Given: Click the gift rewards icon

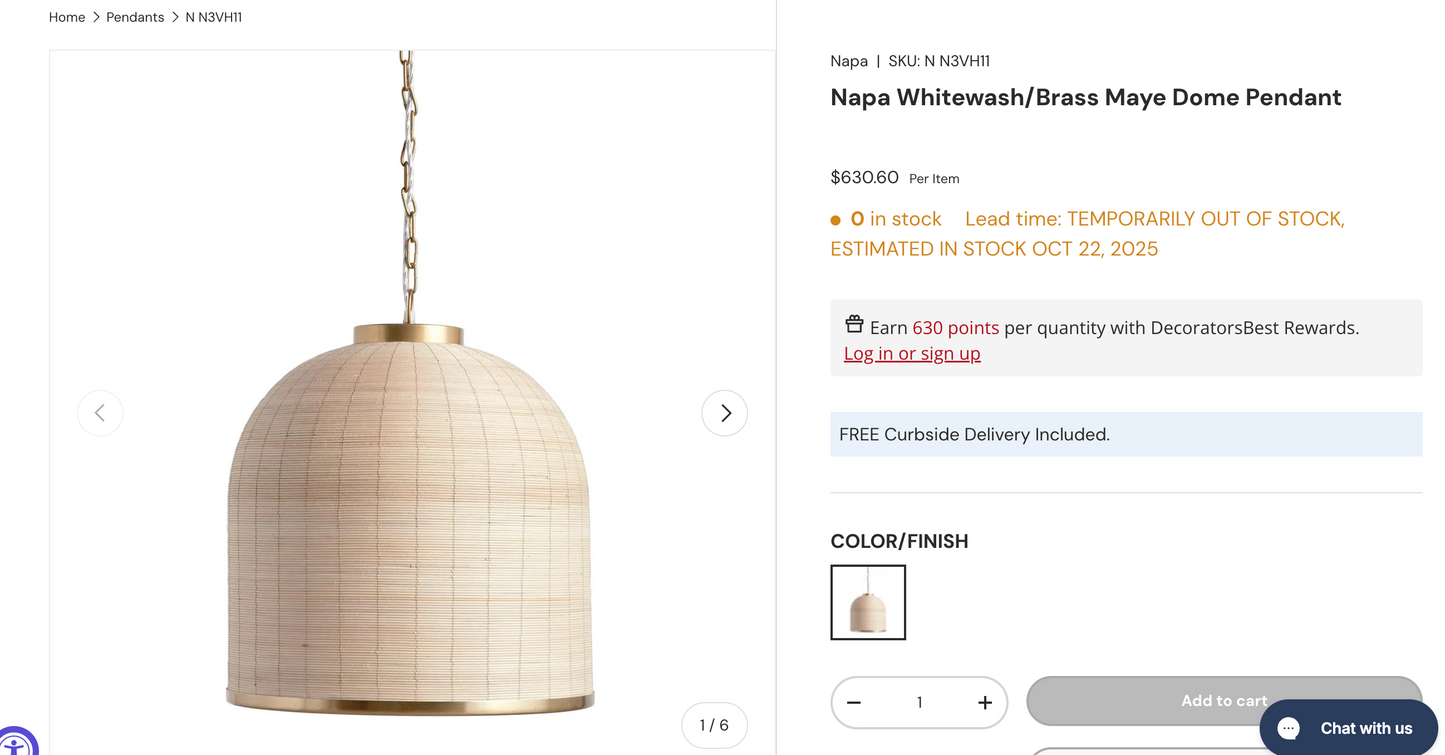Looking at the screenshot, I should pos(854,324).
